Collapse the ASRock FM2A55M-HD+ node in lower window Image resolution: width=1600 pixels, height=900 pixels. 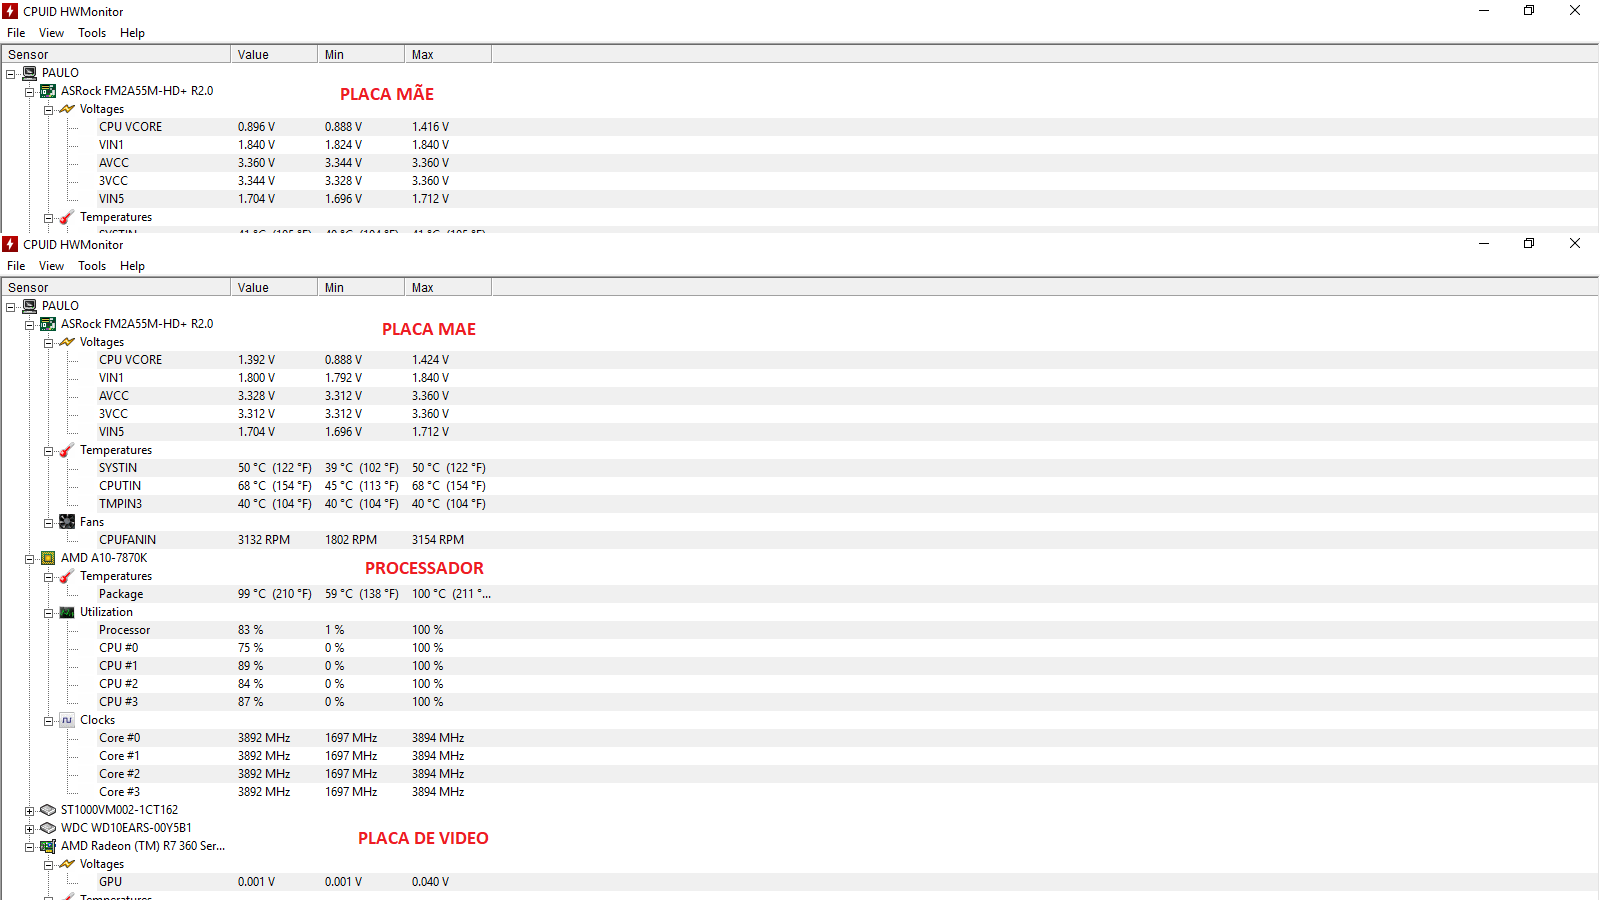pos(30,325)
